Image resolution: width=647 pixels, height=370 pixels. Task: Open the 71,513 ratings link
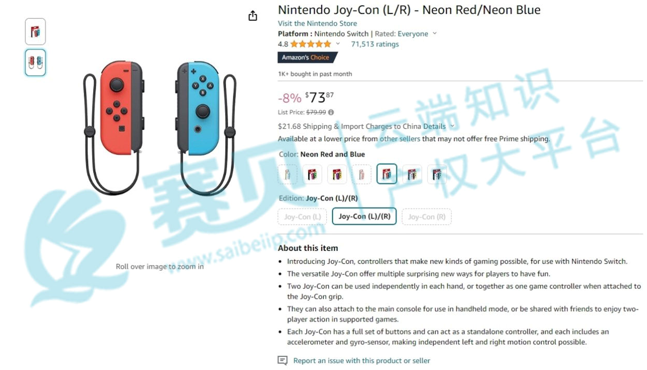pyautogui.click(x=375, y=44)
